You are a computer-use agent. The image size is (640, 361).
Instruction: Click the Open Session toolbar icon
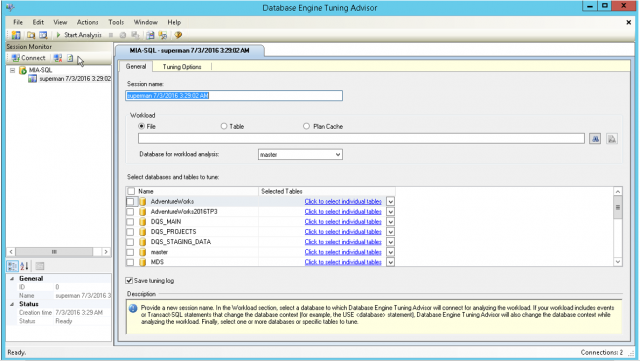click(x=43, y=35)
